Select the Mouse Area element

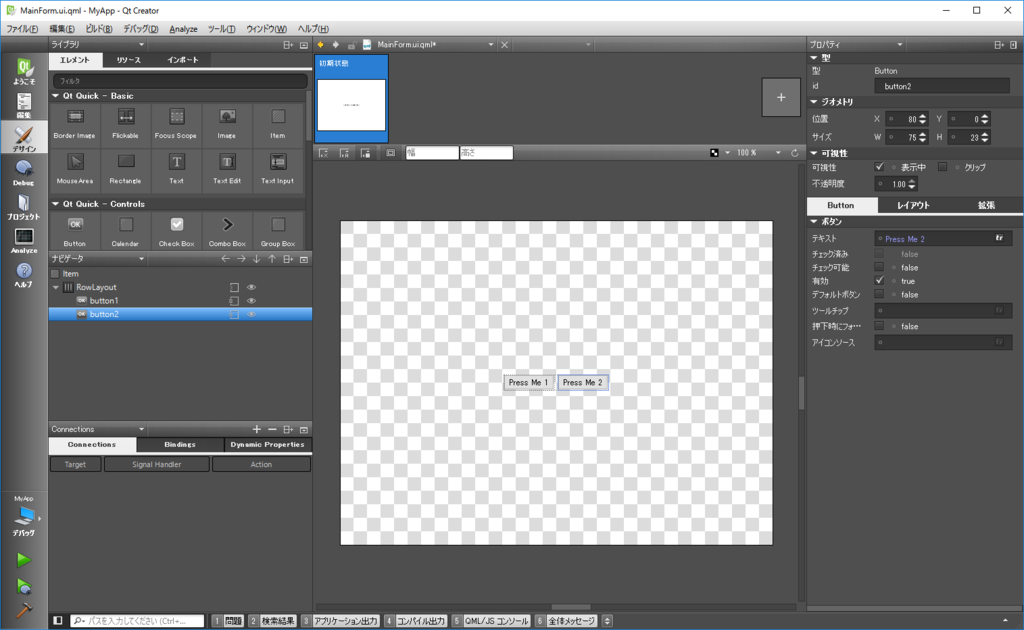(74, 168)
